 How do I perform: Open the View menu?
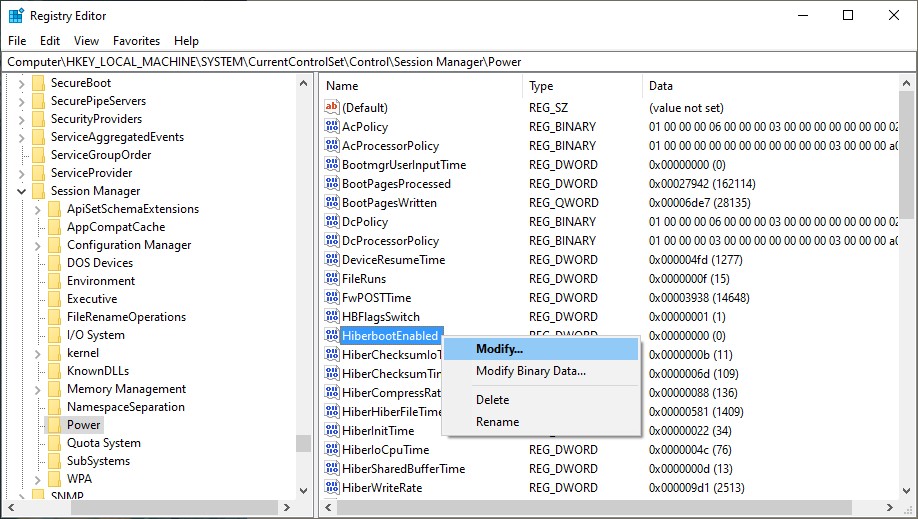point(86,40)
